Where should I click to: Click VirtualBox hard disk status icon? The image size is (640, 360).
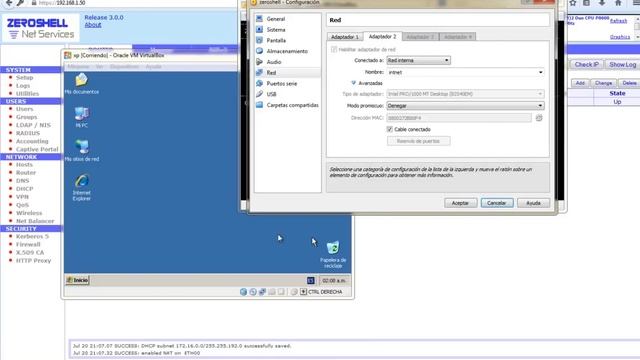243,292
